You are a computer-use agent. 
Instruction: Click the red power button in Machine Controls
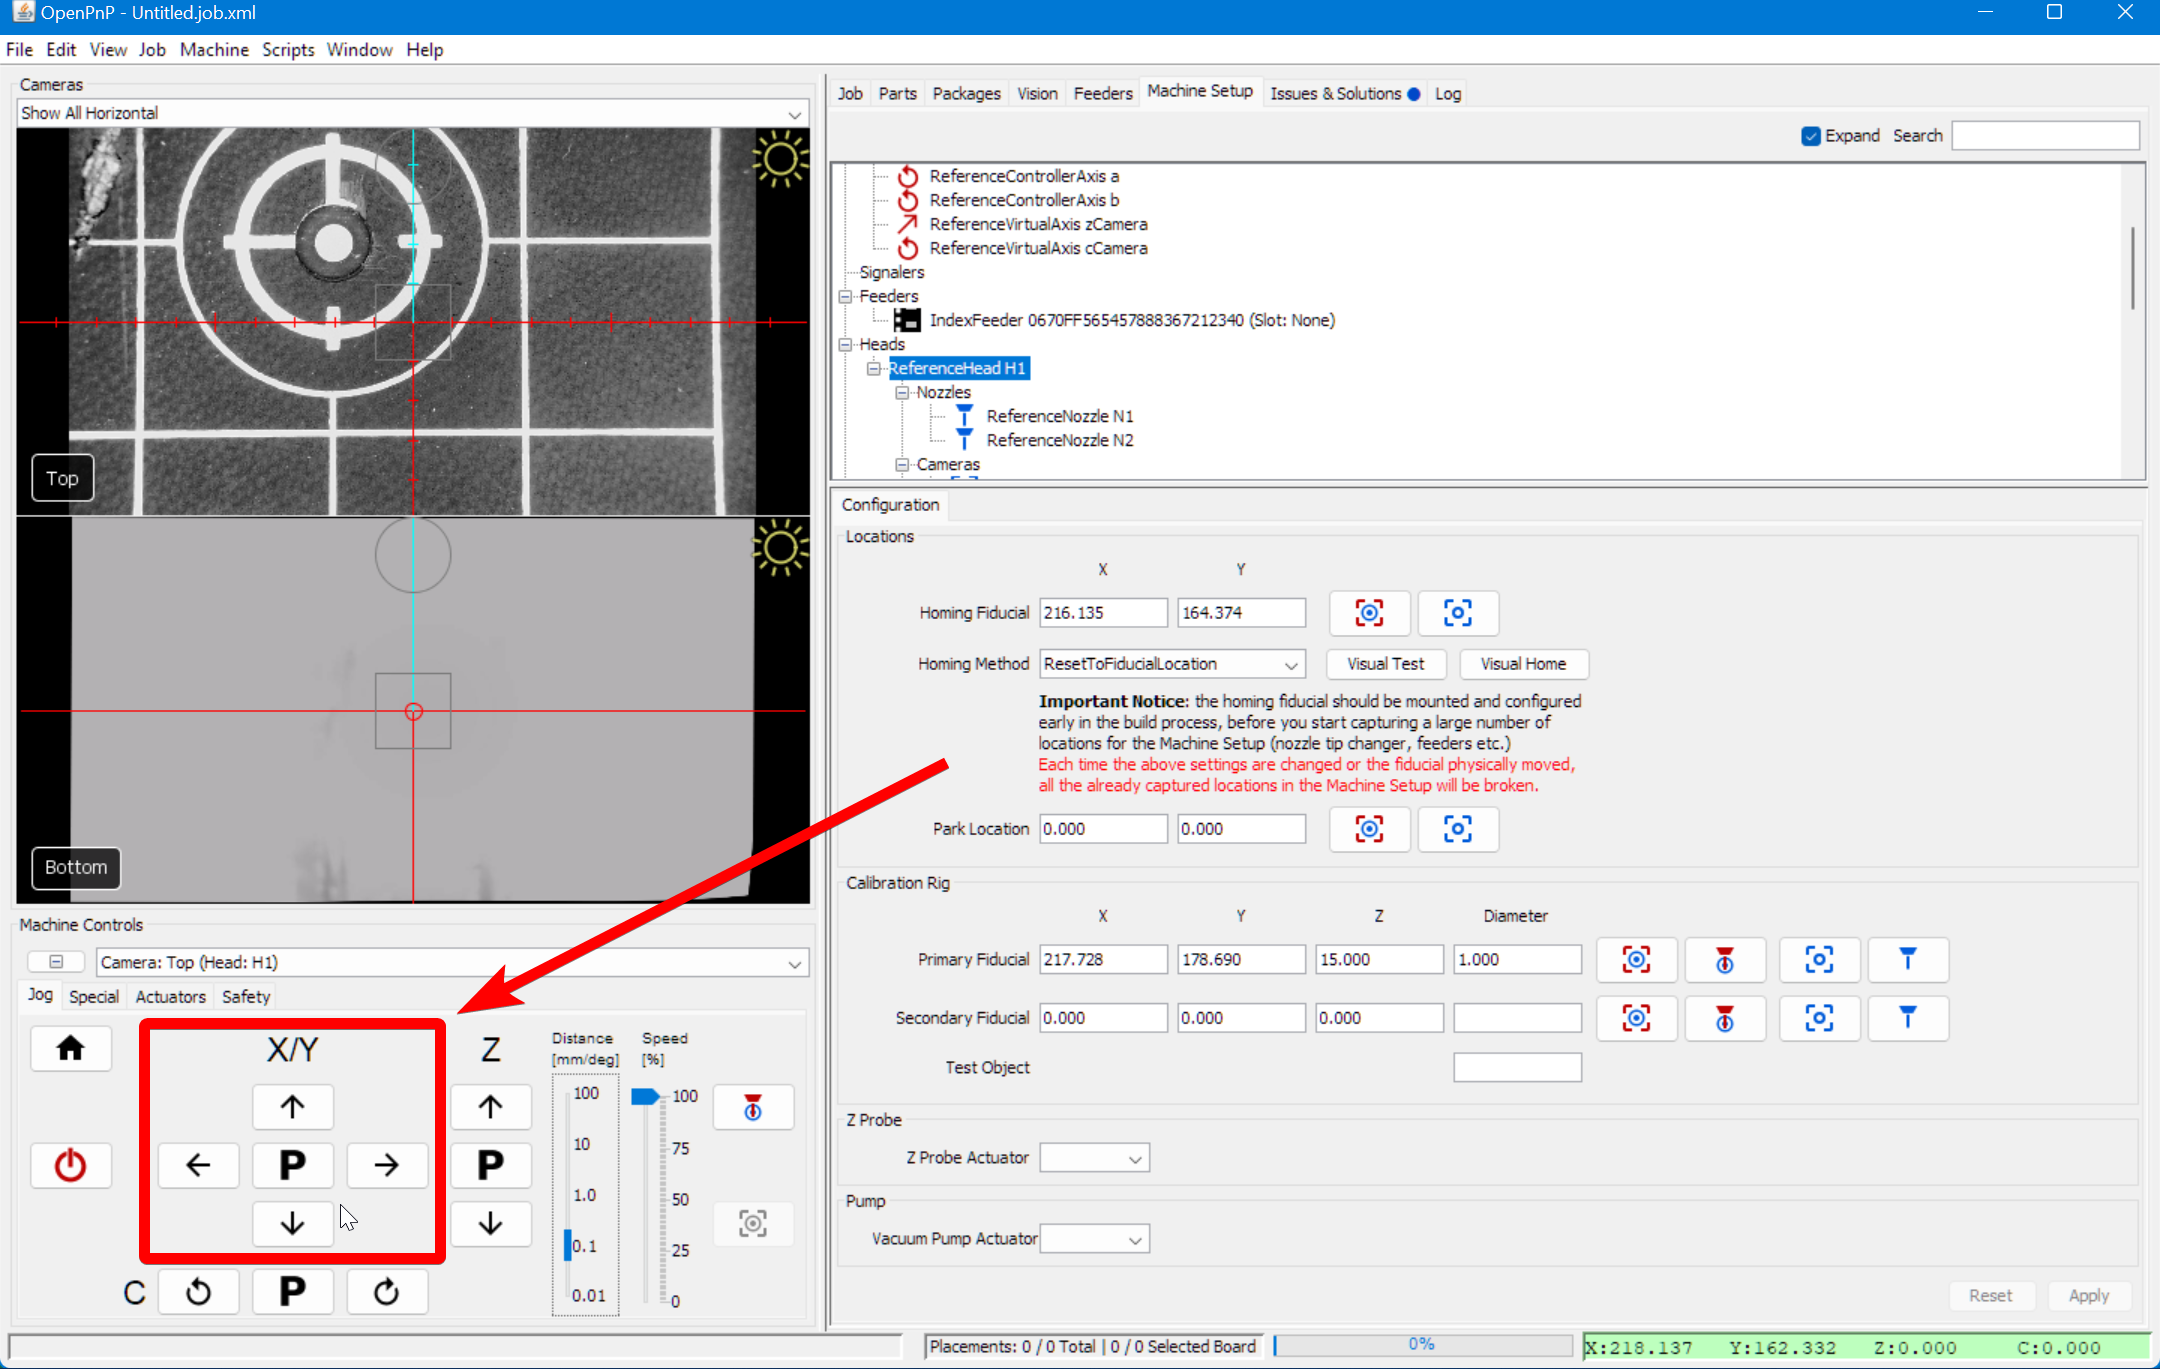coord(71,1165)
